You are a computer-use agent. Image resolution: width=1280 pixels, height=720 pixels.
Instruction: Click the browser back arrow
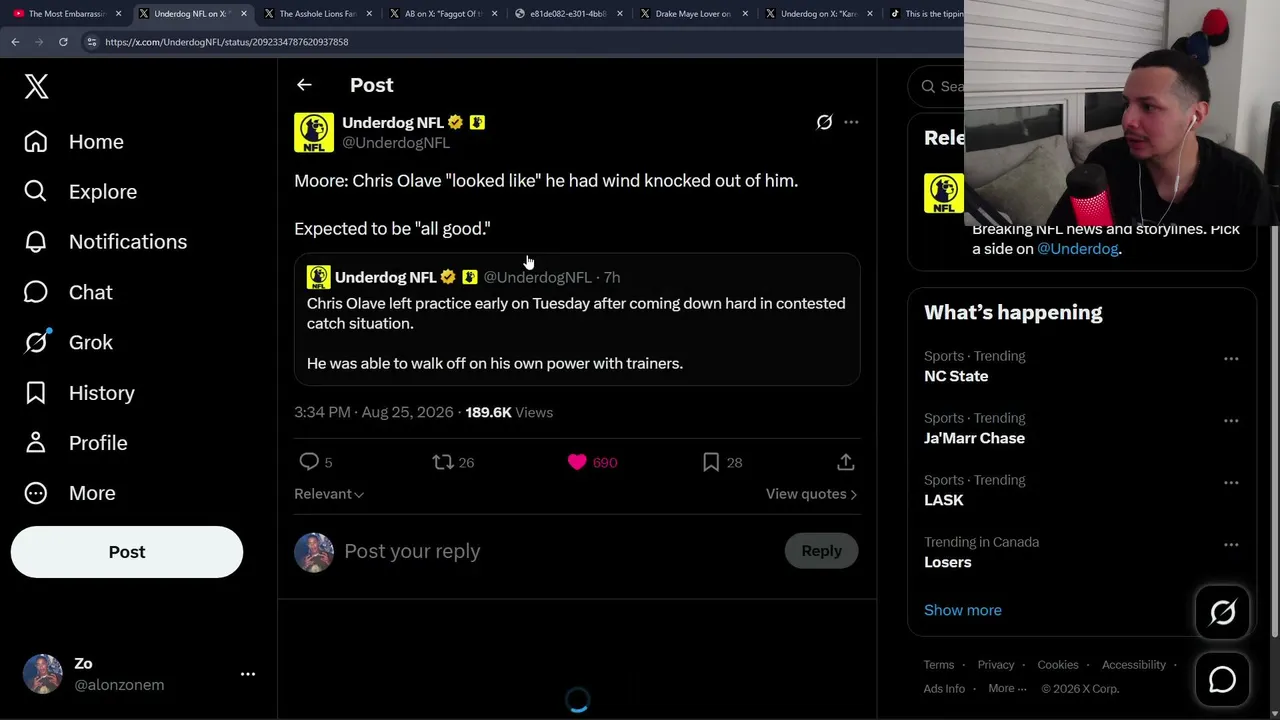point(15,42)
